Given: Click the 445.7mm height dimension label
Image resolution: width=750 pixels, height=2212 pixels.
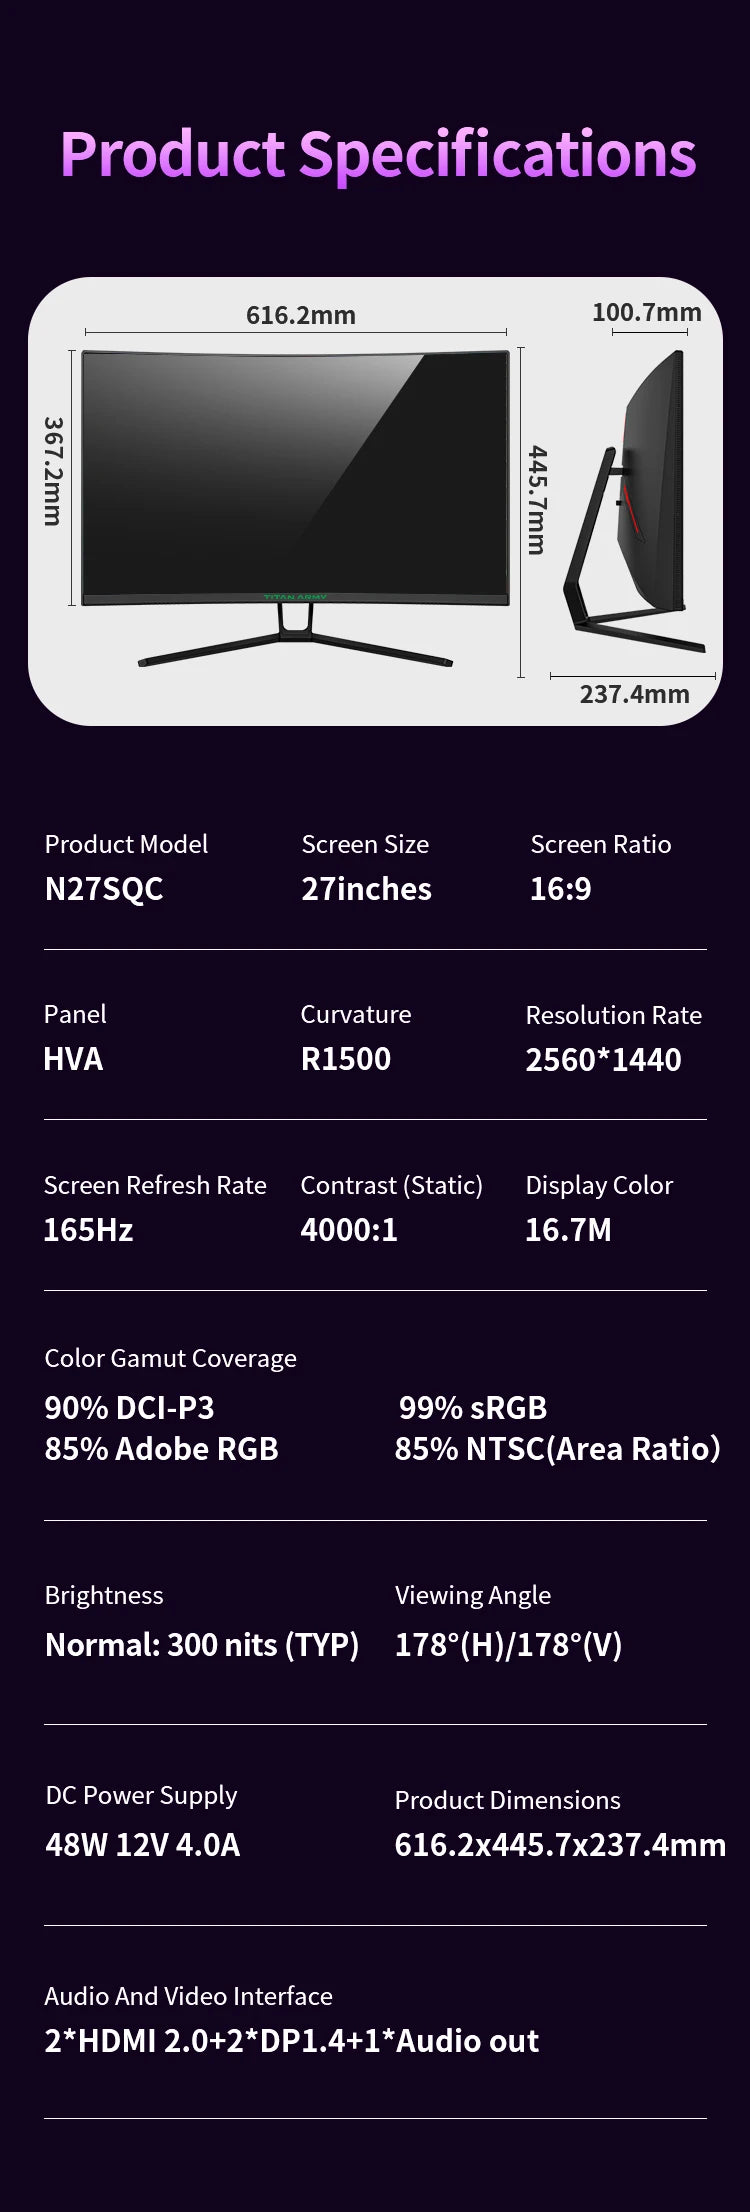Looking at the screenshot, I should click(x=537, y=500).
